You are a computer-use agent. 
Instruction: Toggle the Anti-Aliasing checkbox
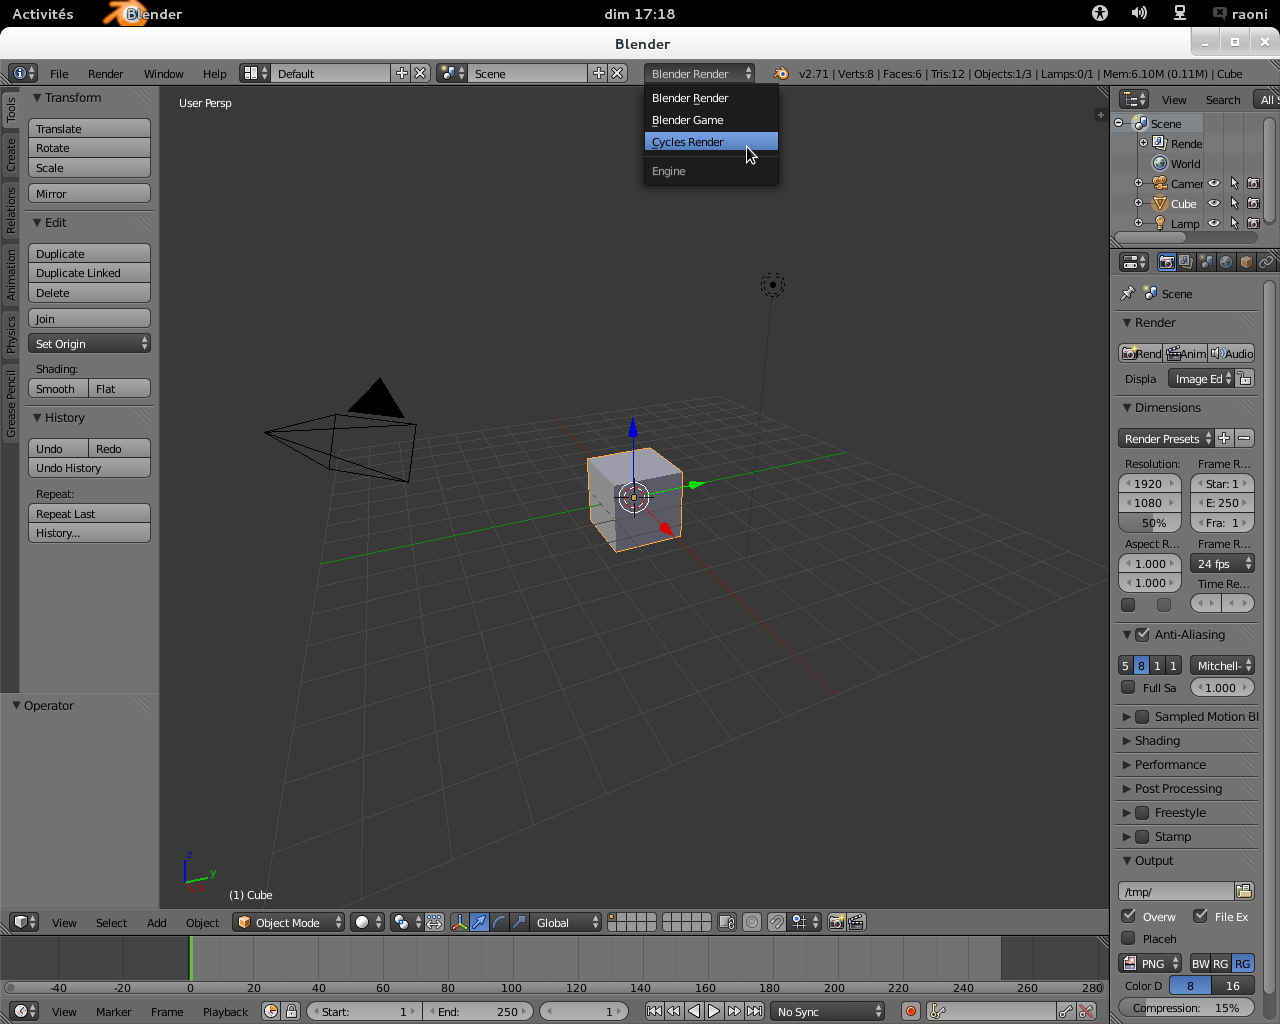click(1143, 635)
